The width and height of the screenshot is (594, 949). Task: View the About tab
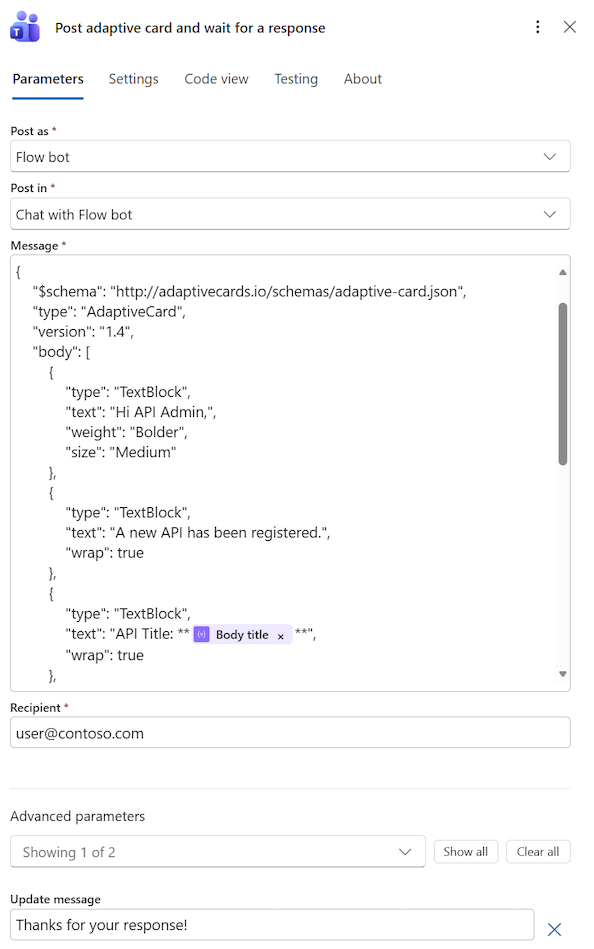362,78
